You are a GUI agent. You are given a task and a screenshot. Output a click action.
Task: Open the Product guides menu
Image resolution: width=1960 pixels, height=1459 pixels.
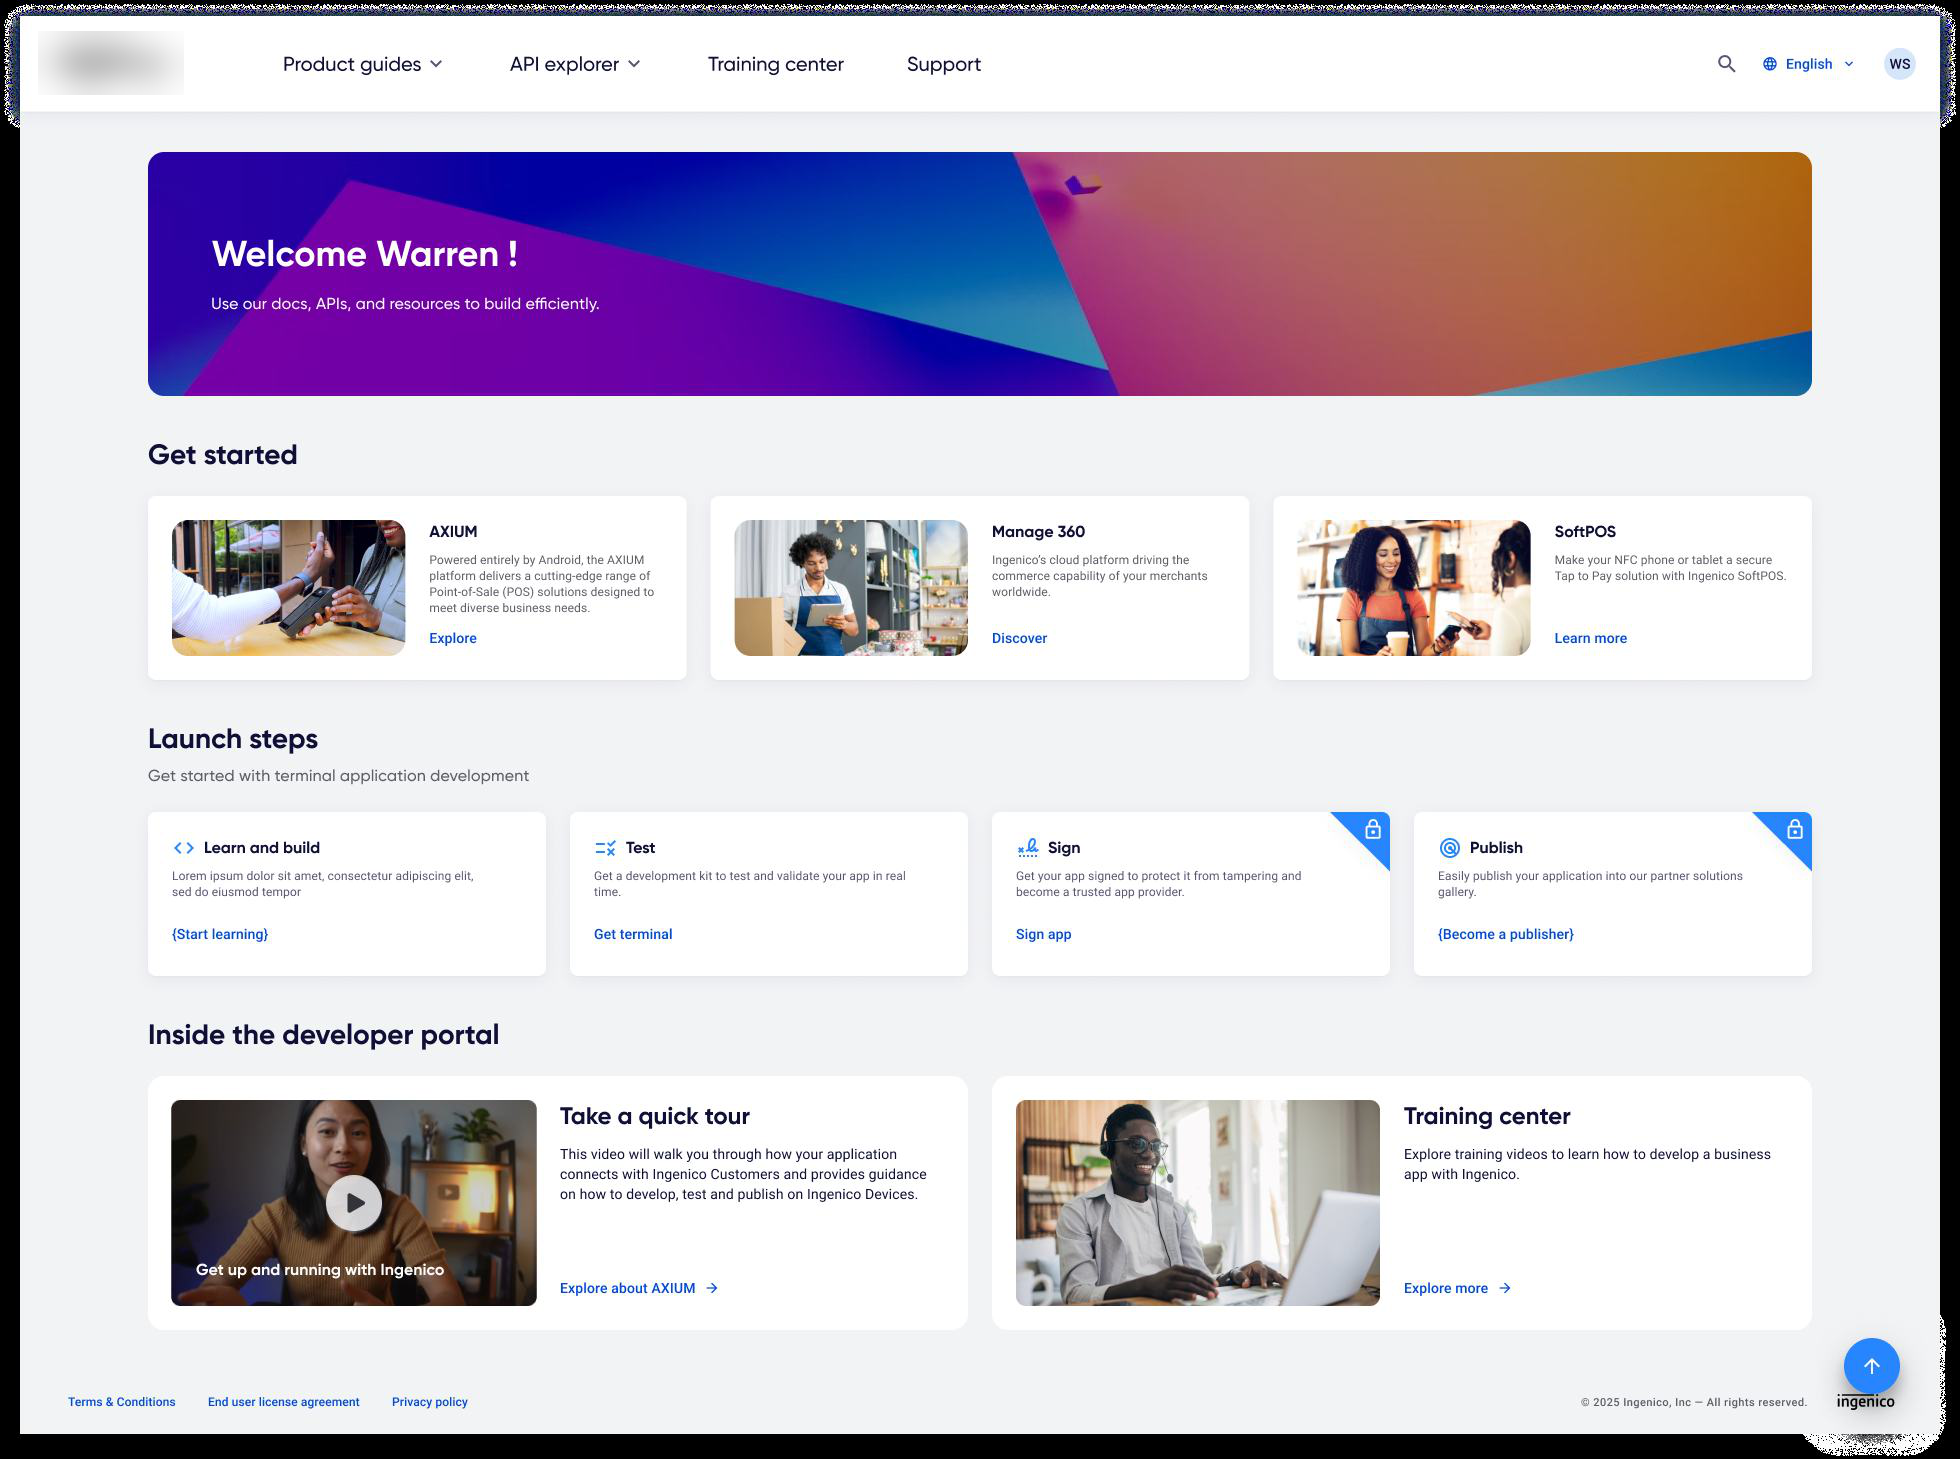(x=362, y=64)
